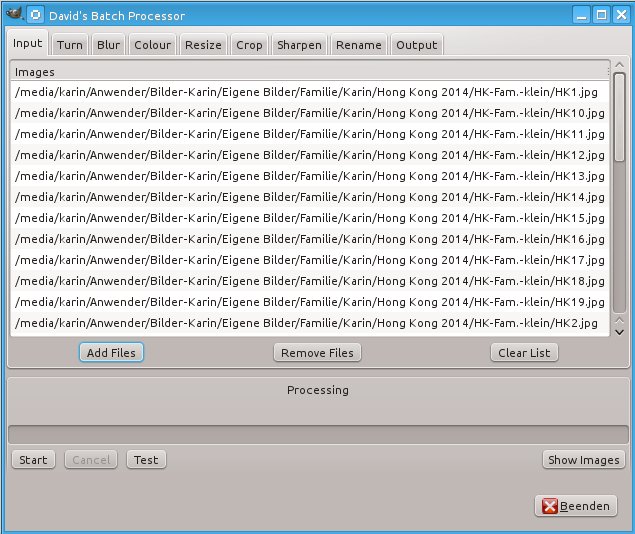Click the processing progress bar
Viewport: 635px width, 534px height.
click(318, 434)
